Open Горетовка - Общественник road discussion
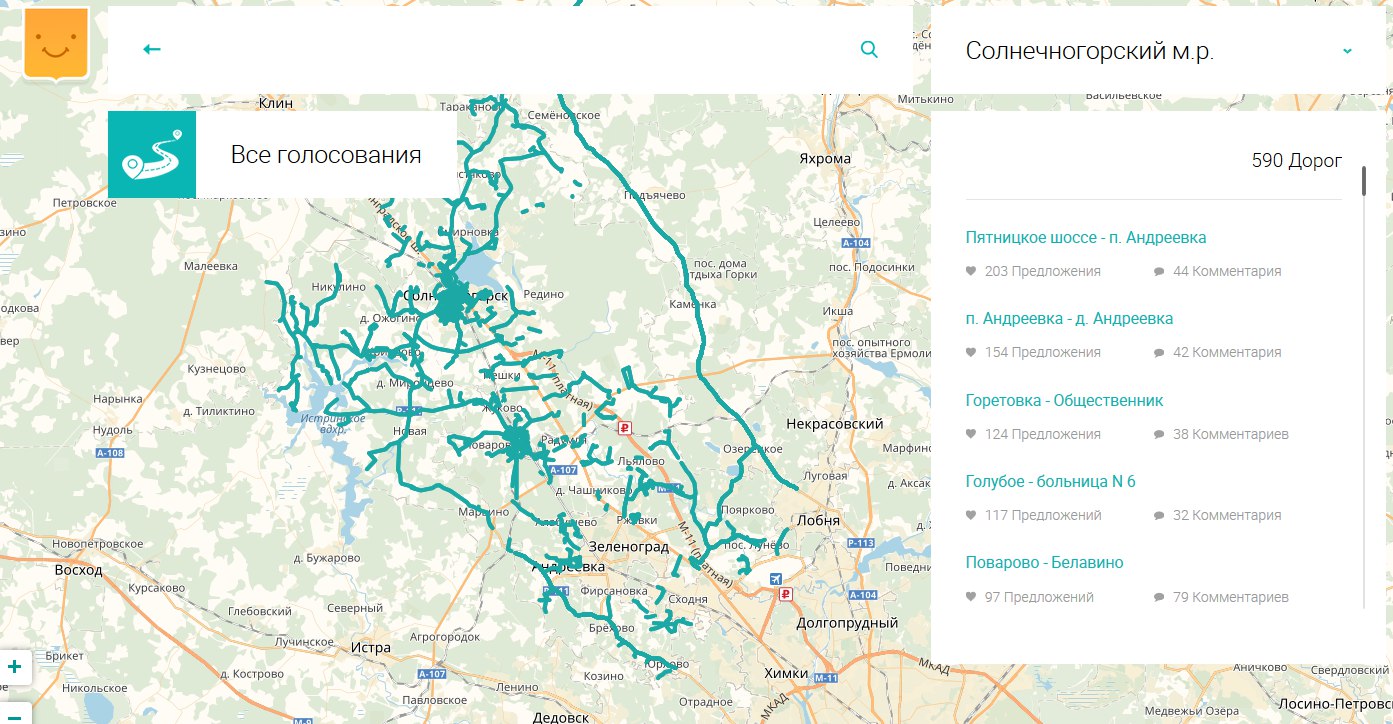 [1063, 399]
